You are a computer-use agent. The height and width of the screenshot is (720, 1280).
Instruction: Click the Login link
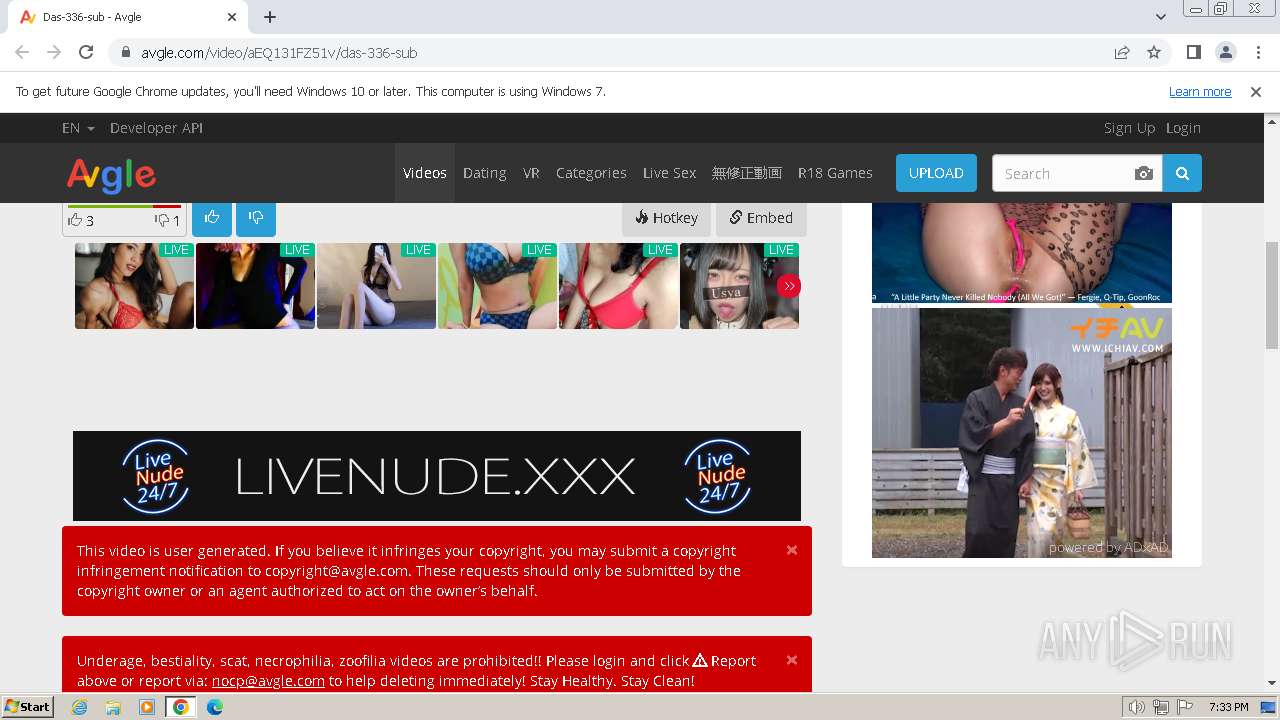point(1183,128)
